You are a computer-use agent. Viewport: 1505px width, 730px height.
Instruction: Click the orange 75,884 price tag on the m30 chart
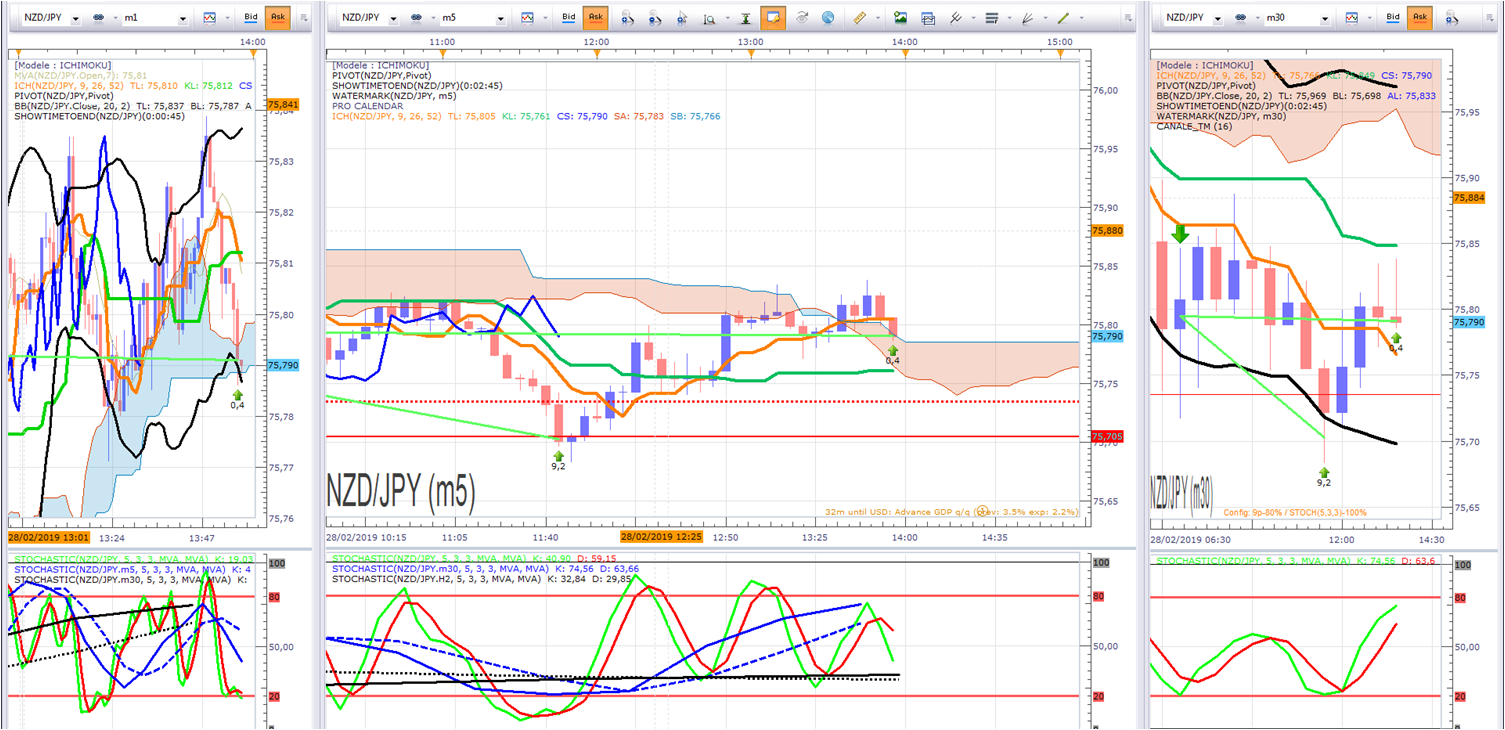pyautogui.click(x=1468, y=198)
